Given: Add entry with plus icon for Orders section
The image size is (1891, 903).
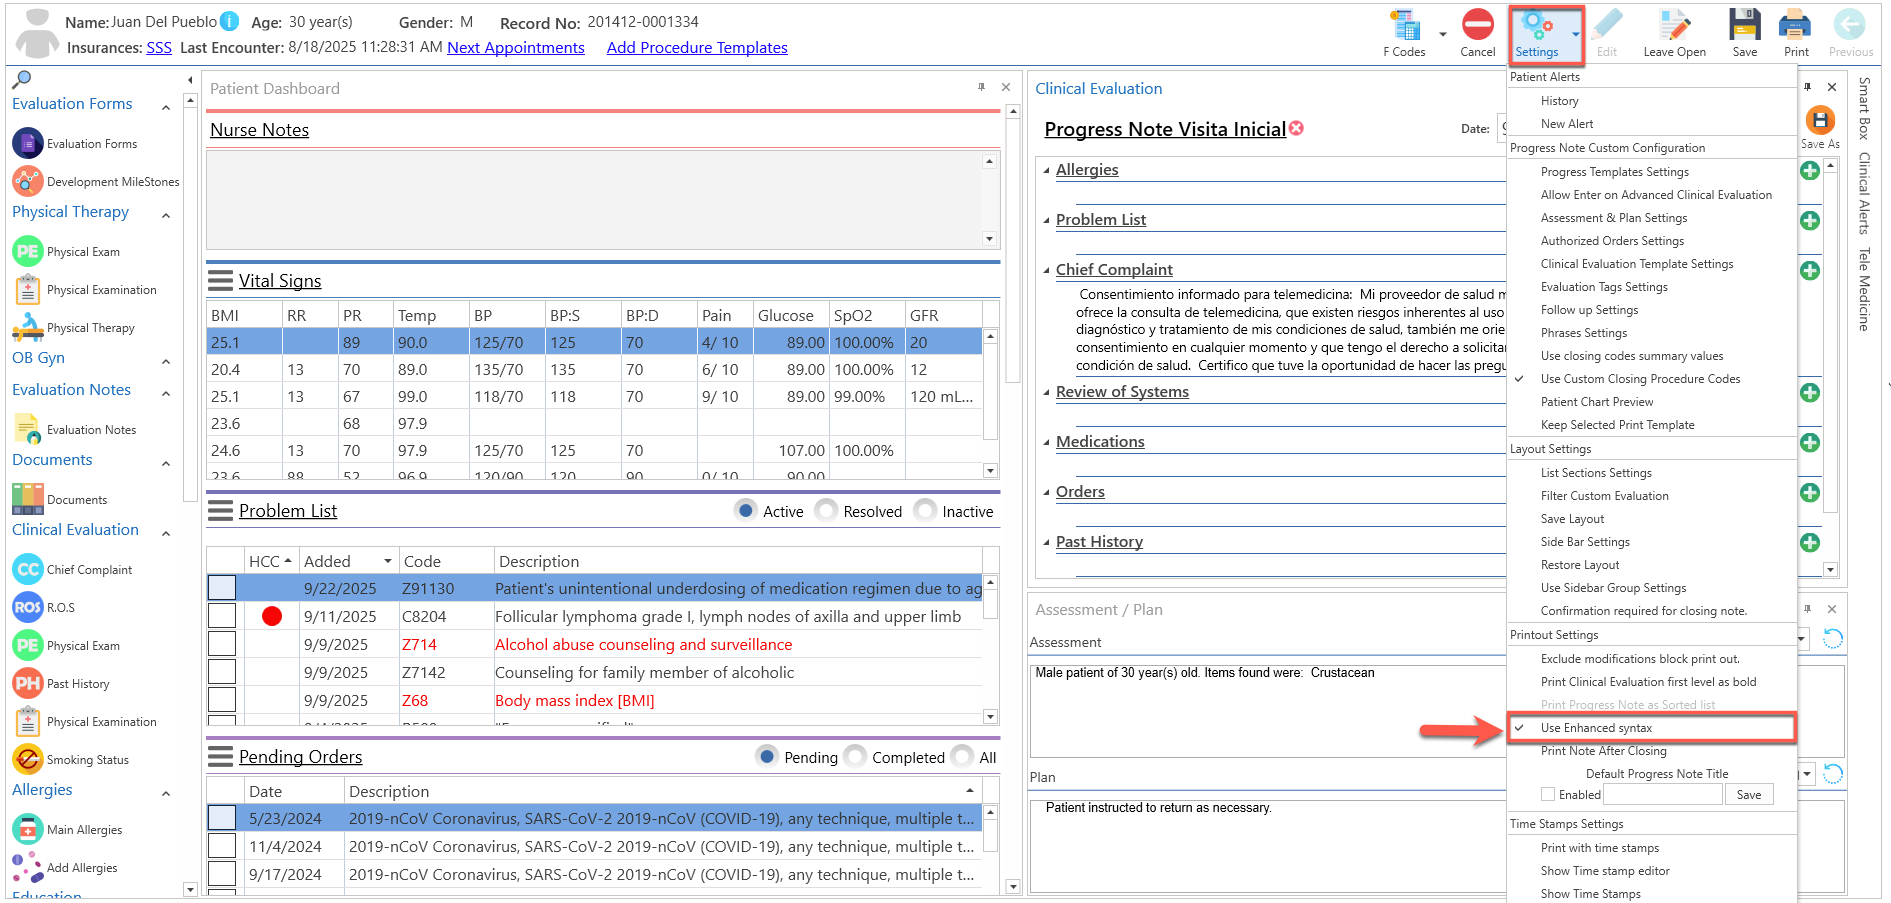Looking at the screenshot, I should [1810, 492].
